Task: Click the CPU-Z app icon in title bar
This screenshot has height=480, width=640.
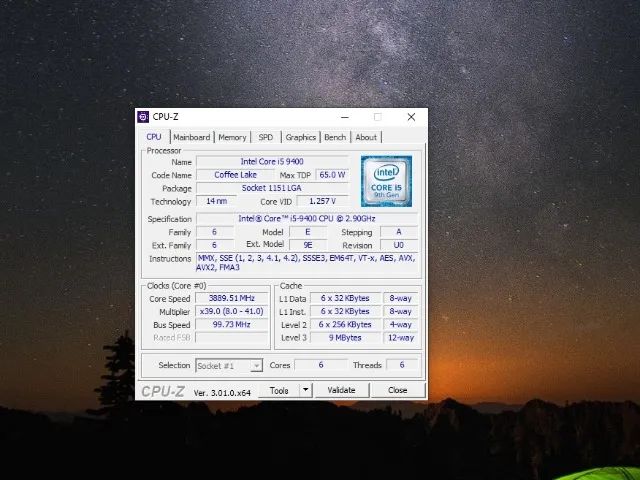Action: point(143,117)
